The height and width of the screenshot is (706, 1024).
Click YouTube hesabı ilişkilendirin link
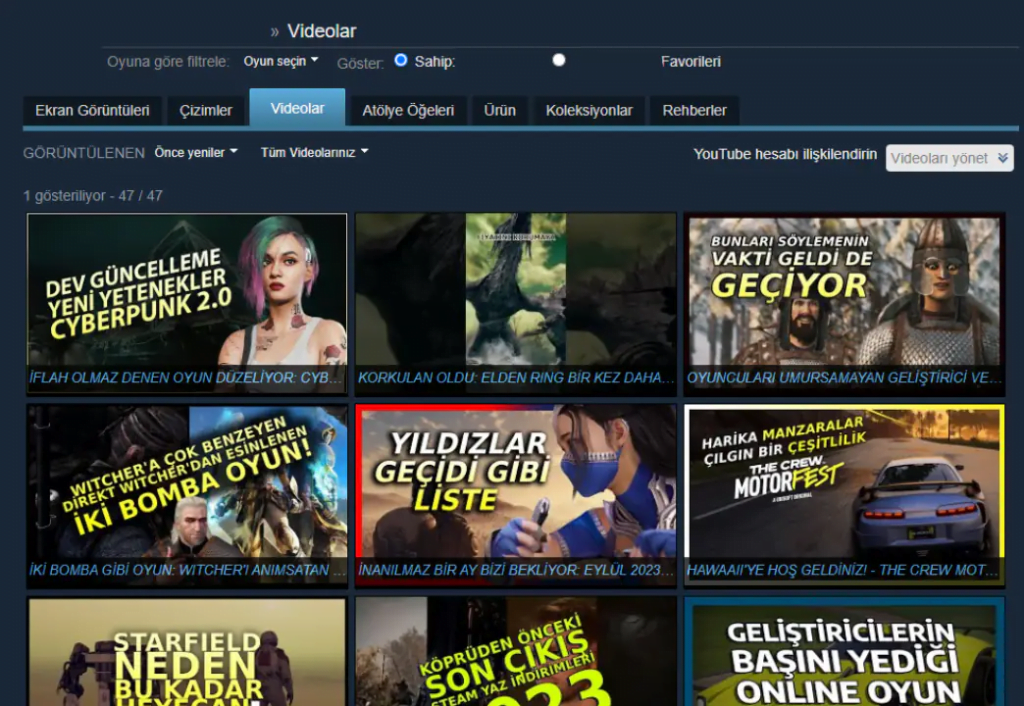(x=785, y=154)
